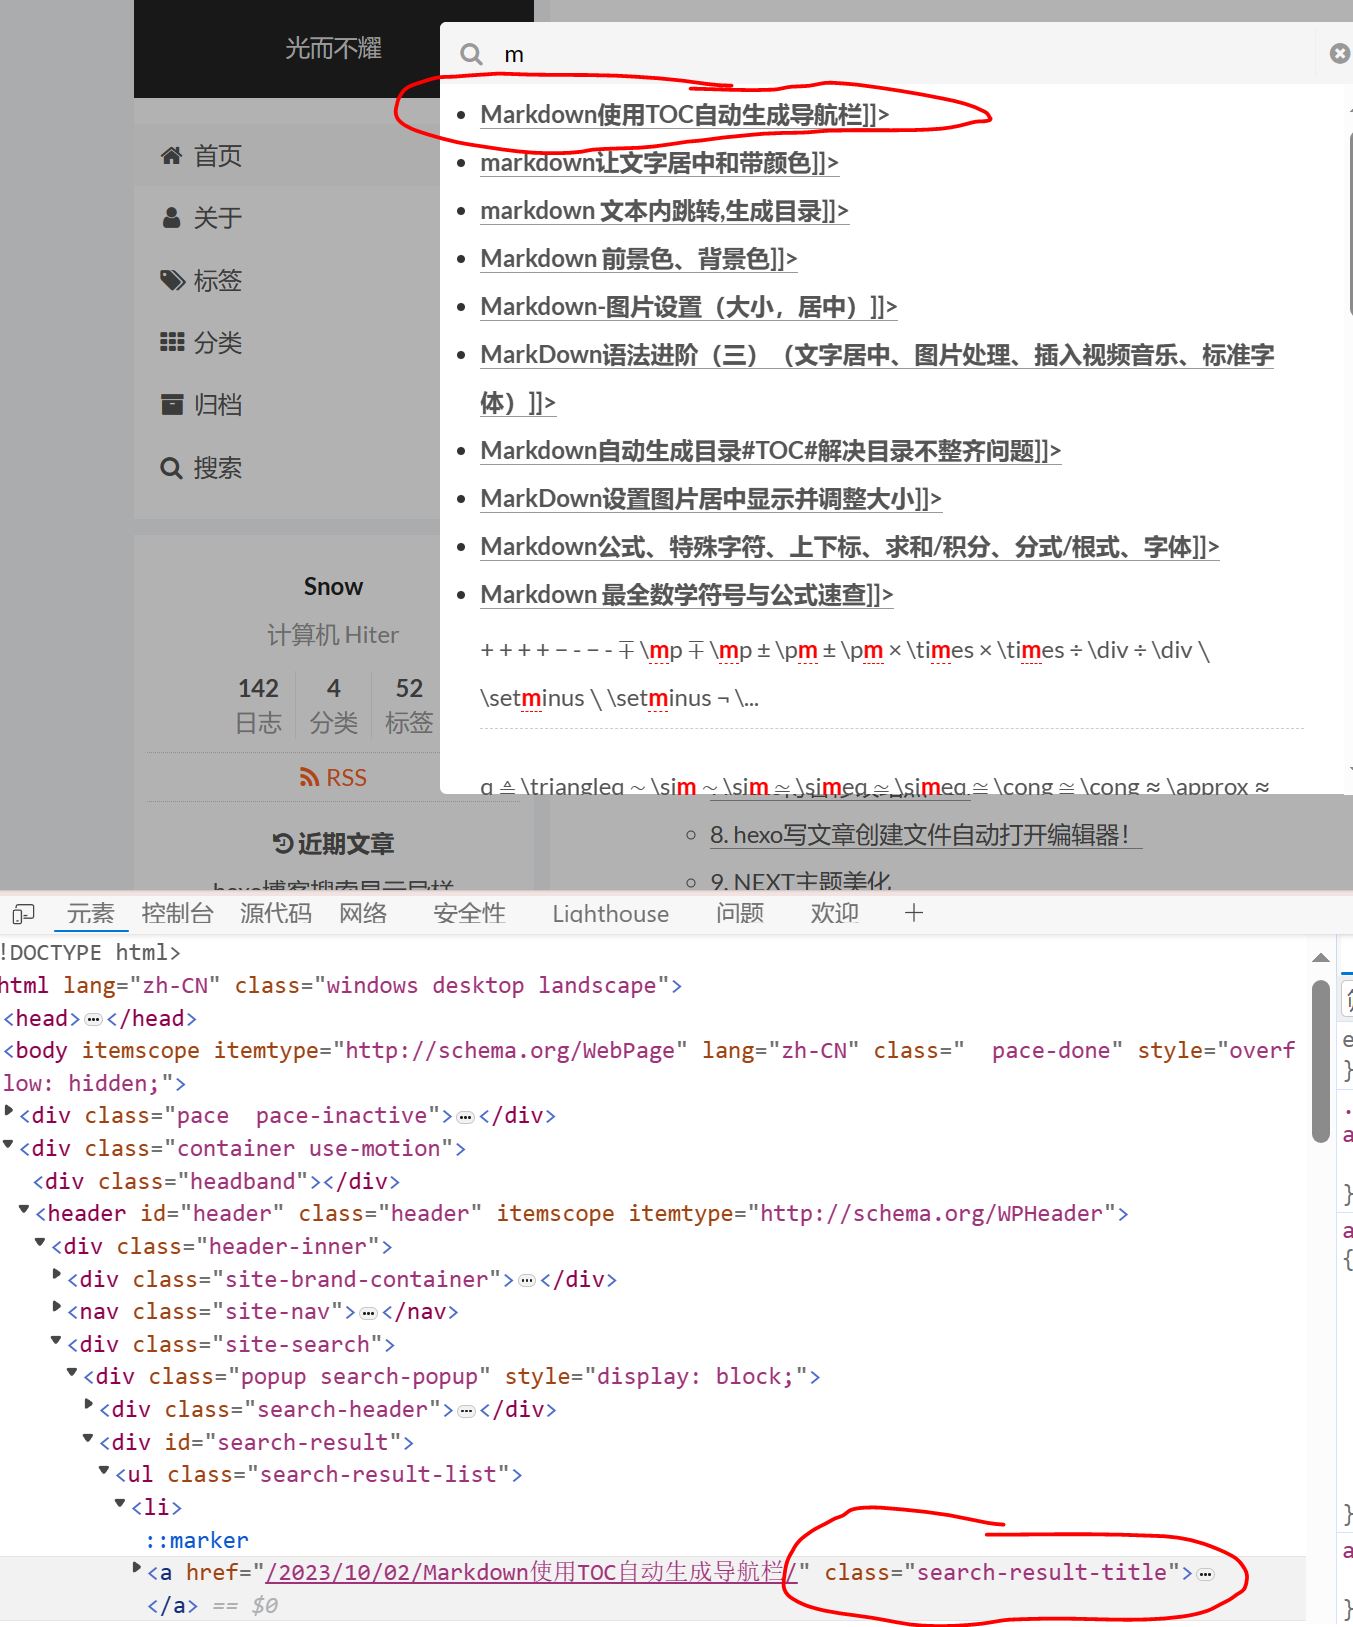
Task: Open result 'Markdown-图片设置（大小，居中）'
Action: coord(688,307)
